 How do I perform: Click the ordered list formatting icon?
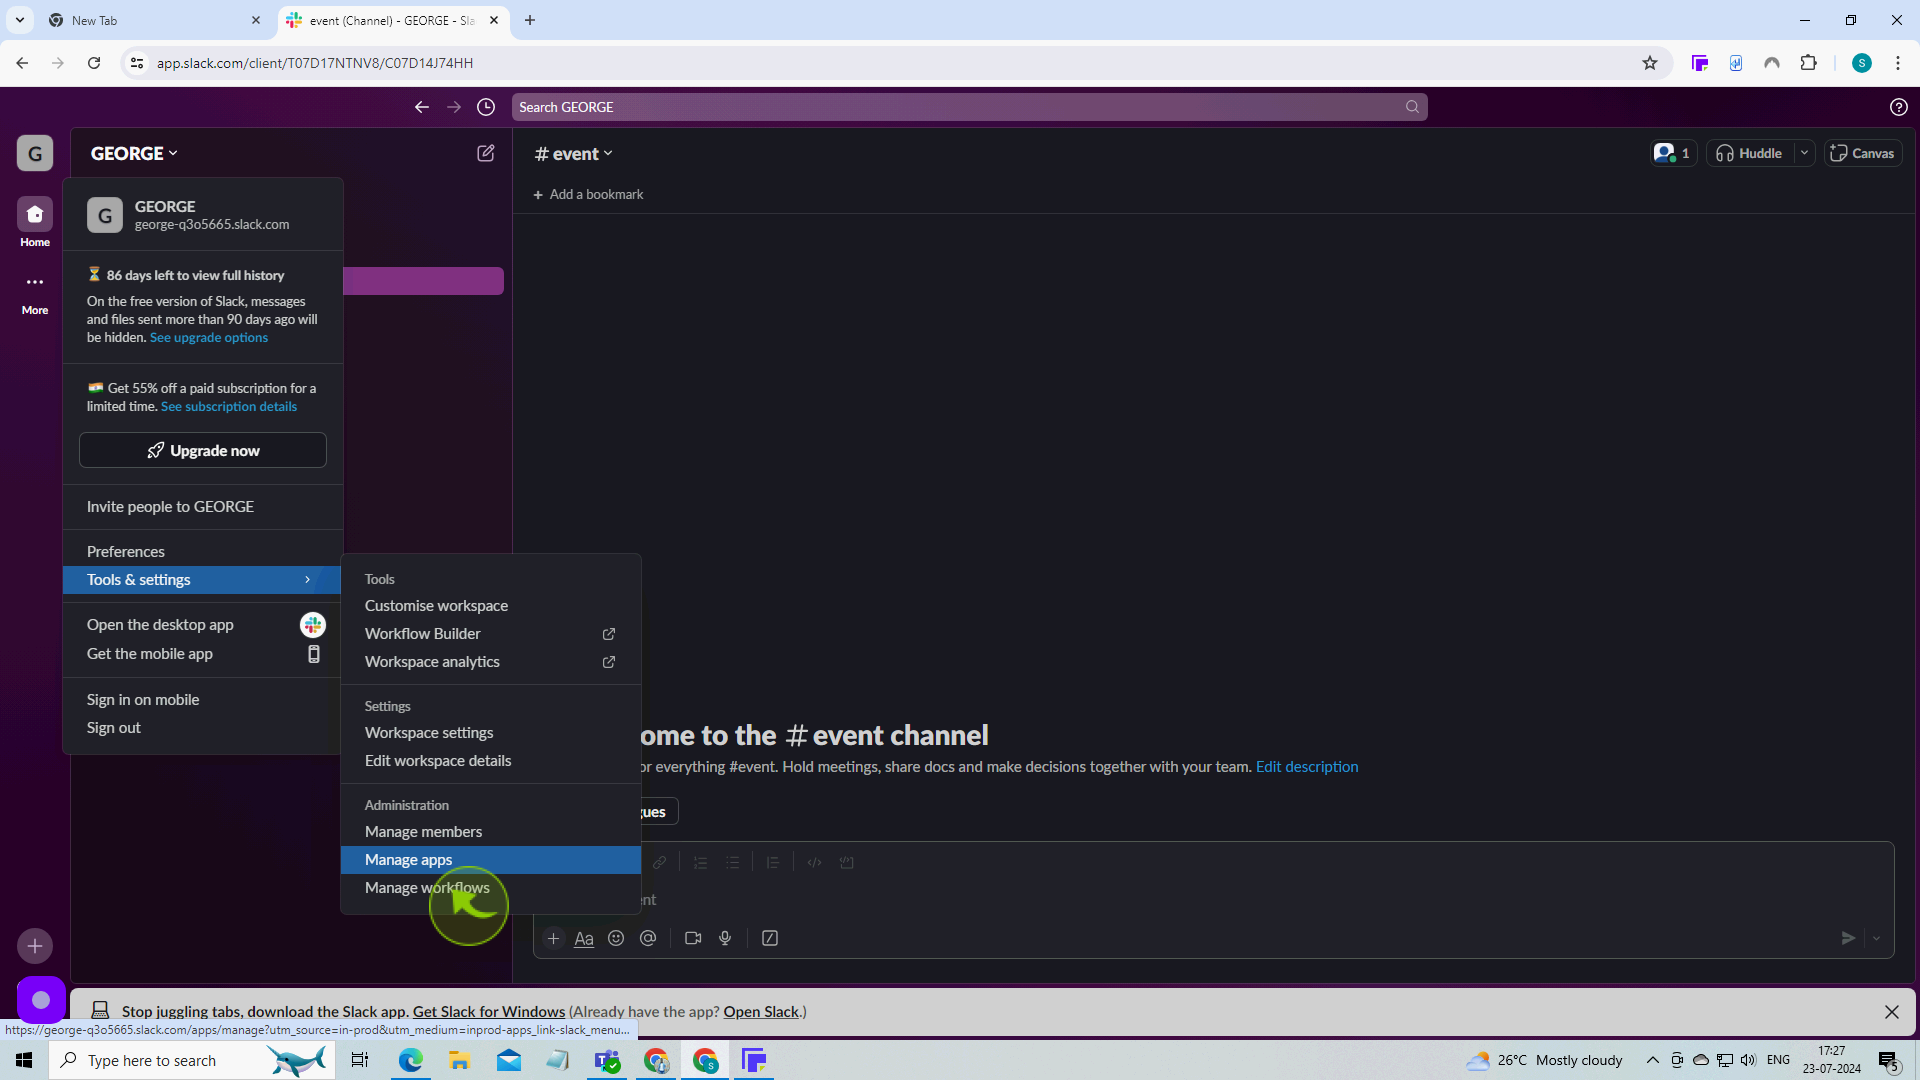pyautogui.click(x=700, y=862)
